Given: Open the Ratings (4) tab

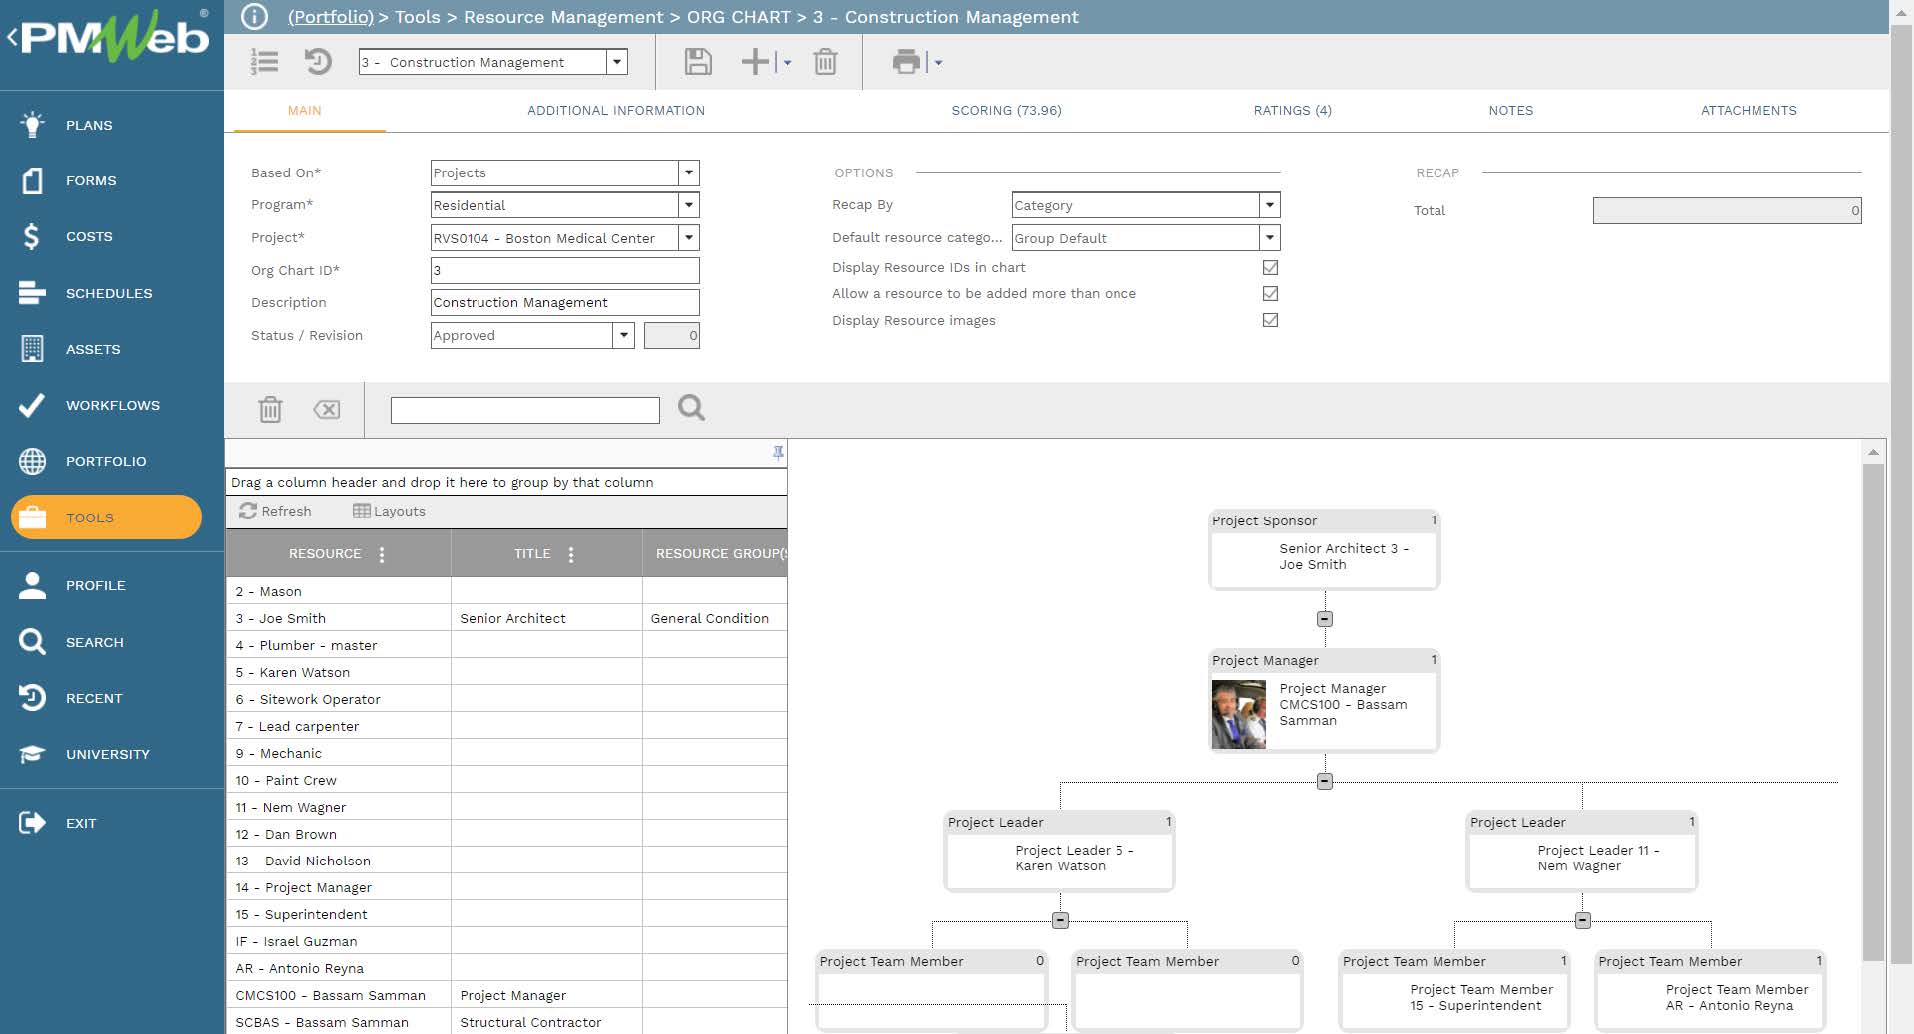Looking at the screenshot, I should (1292, 111).
